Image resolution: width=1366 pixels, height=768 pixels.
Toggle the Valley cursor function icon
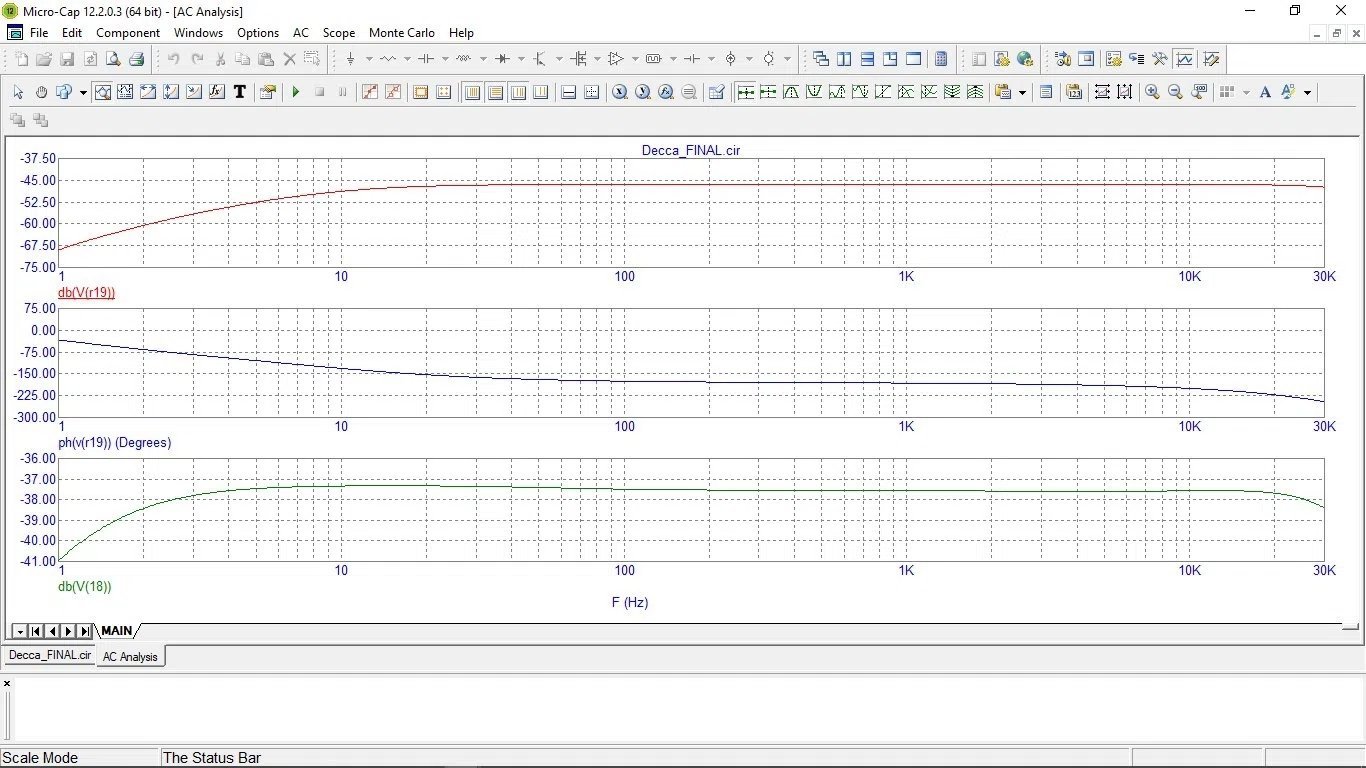[x=814, y=92]
